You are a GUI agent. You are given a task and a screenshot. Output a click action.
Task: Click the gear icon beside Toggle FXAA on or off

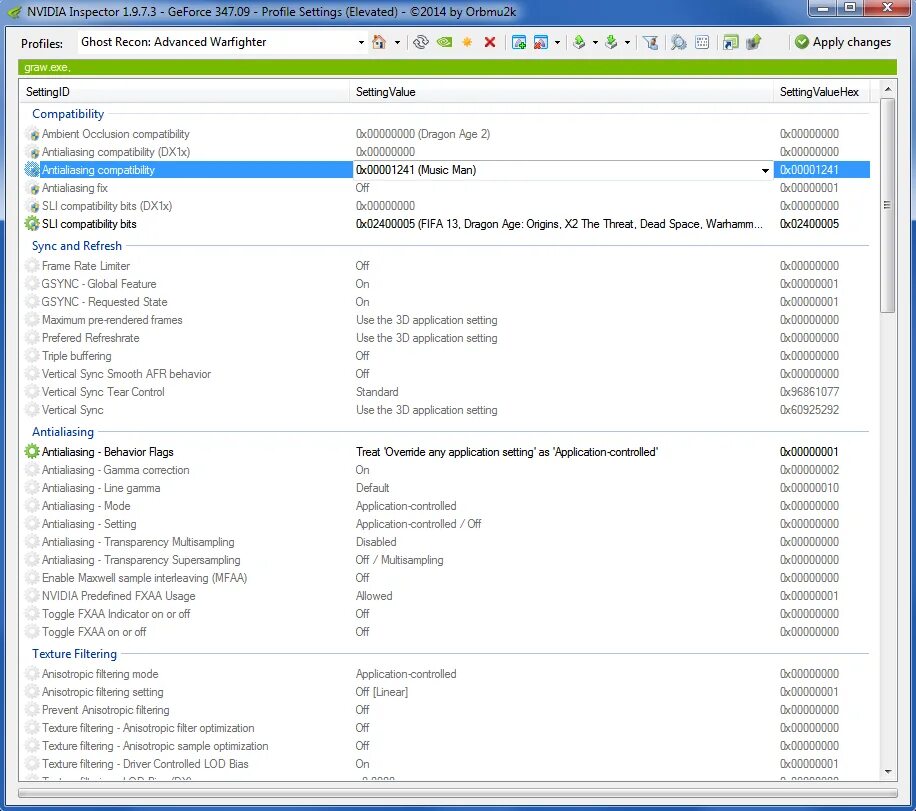pos(32,632)
